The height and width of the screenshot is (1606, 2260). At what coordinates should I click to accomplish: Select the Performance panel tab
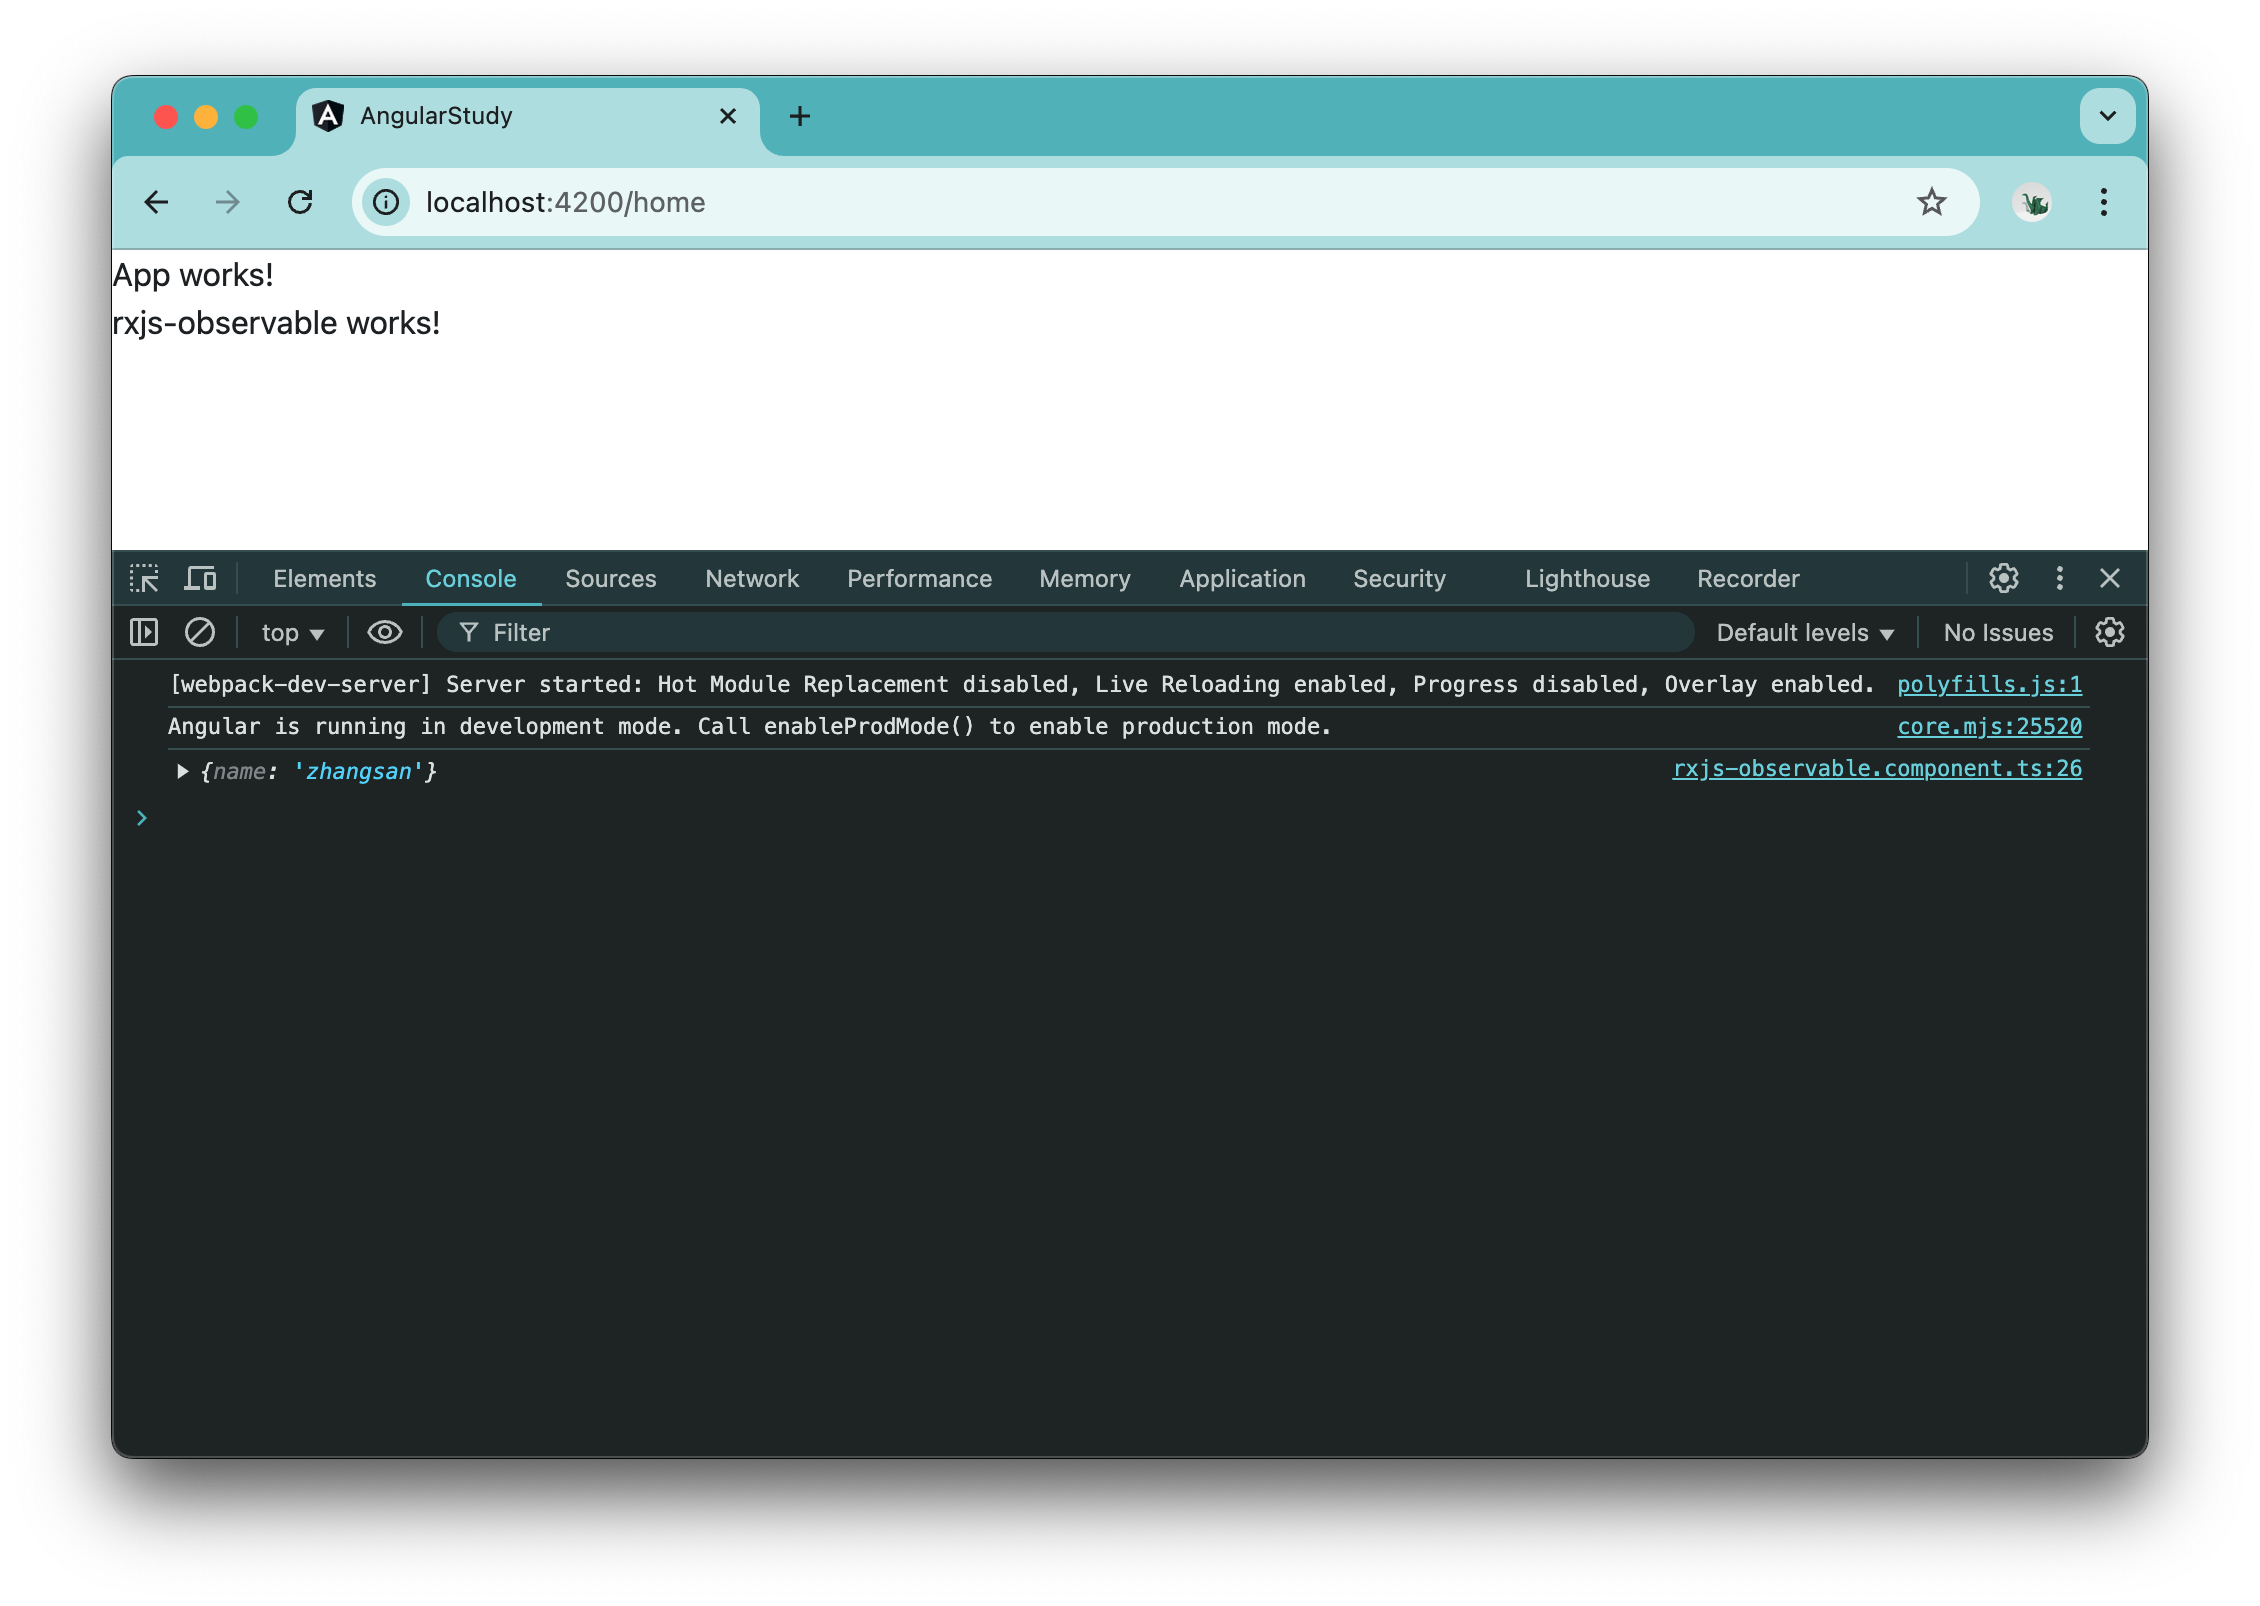(x=920, y=577)
